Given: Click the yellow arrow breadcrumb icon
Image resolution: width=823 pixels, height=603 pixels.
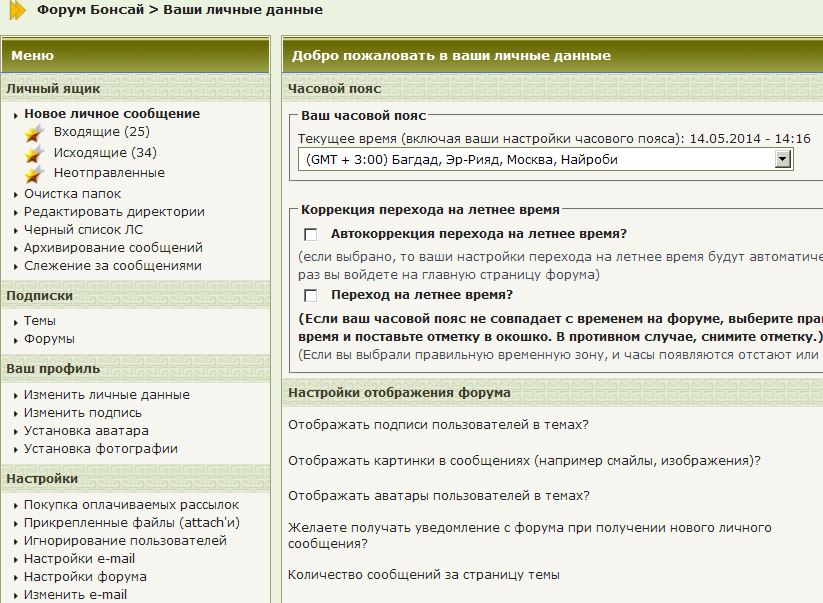Looking at the screenshot, I should 18,10.
